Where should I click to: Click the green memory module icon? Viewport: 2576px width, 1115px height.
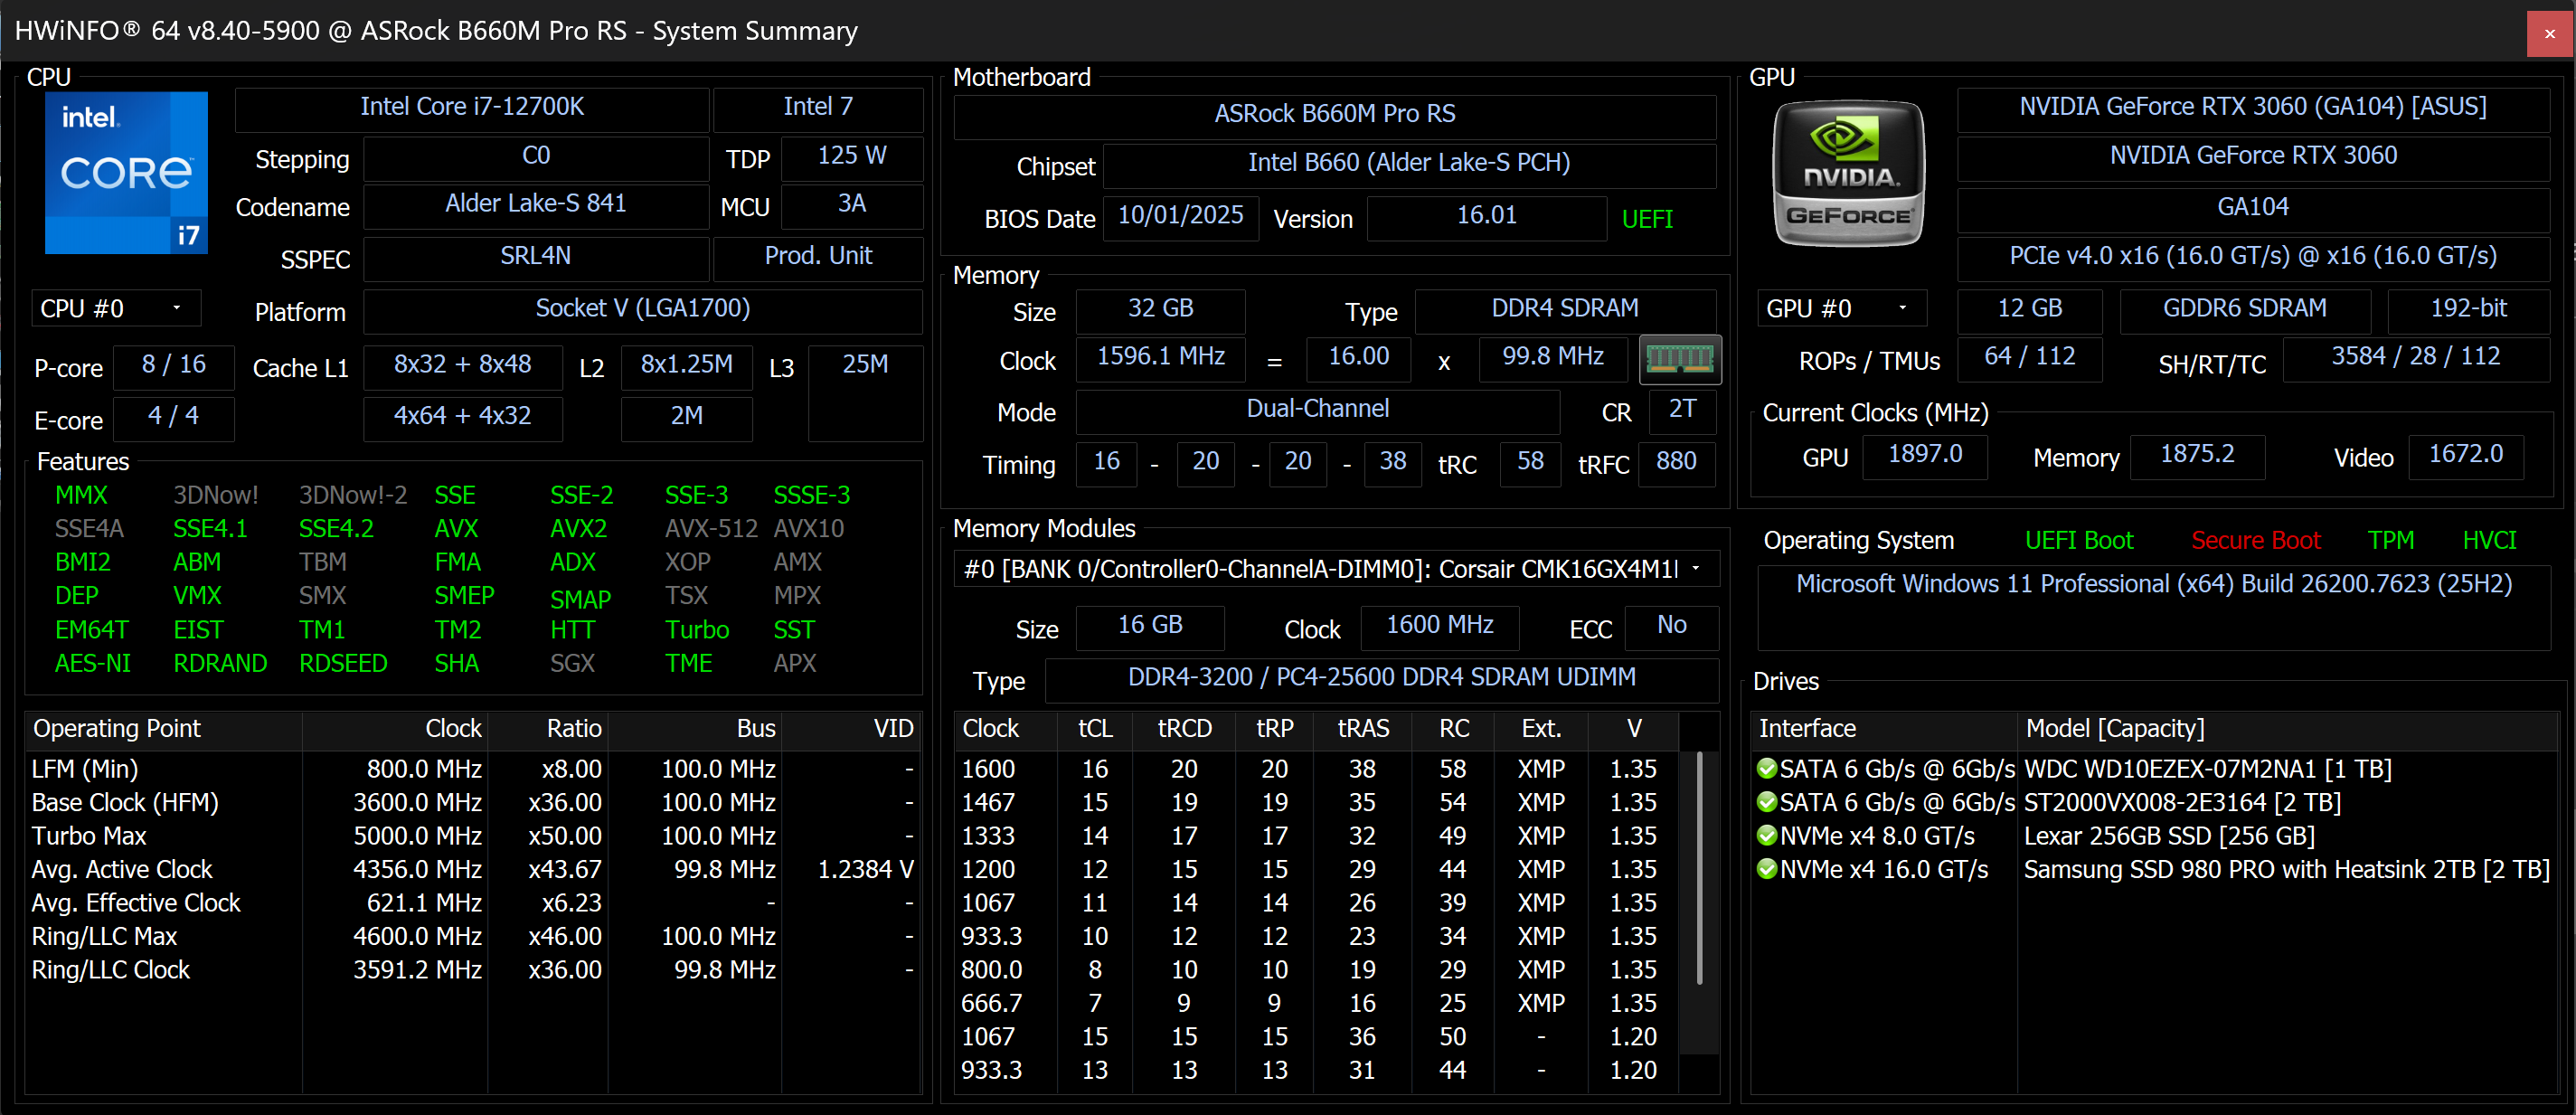coord(1680,359)
